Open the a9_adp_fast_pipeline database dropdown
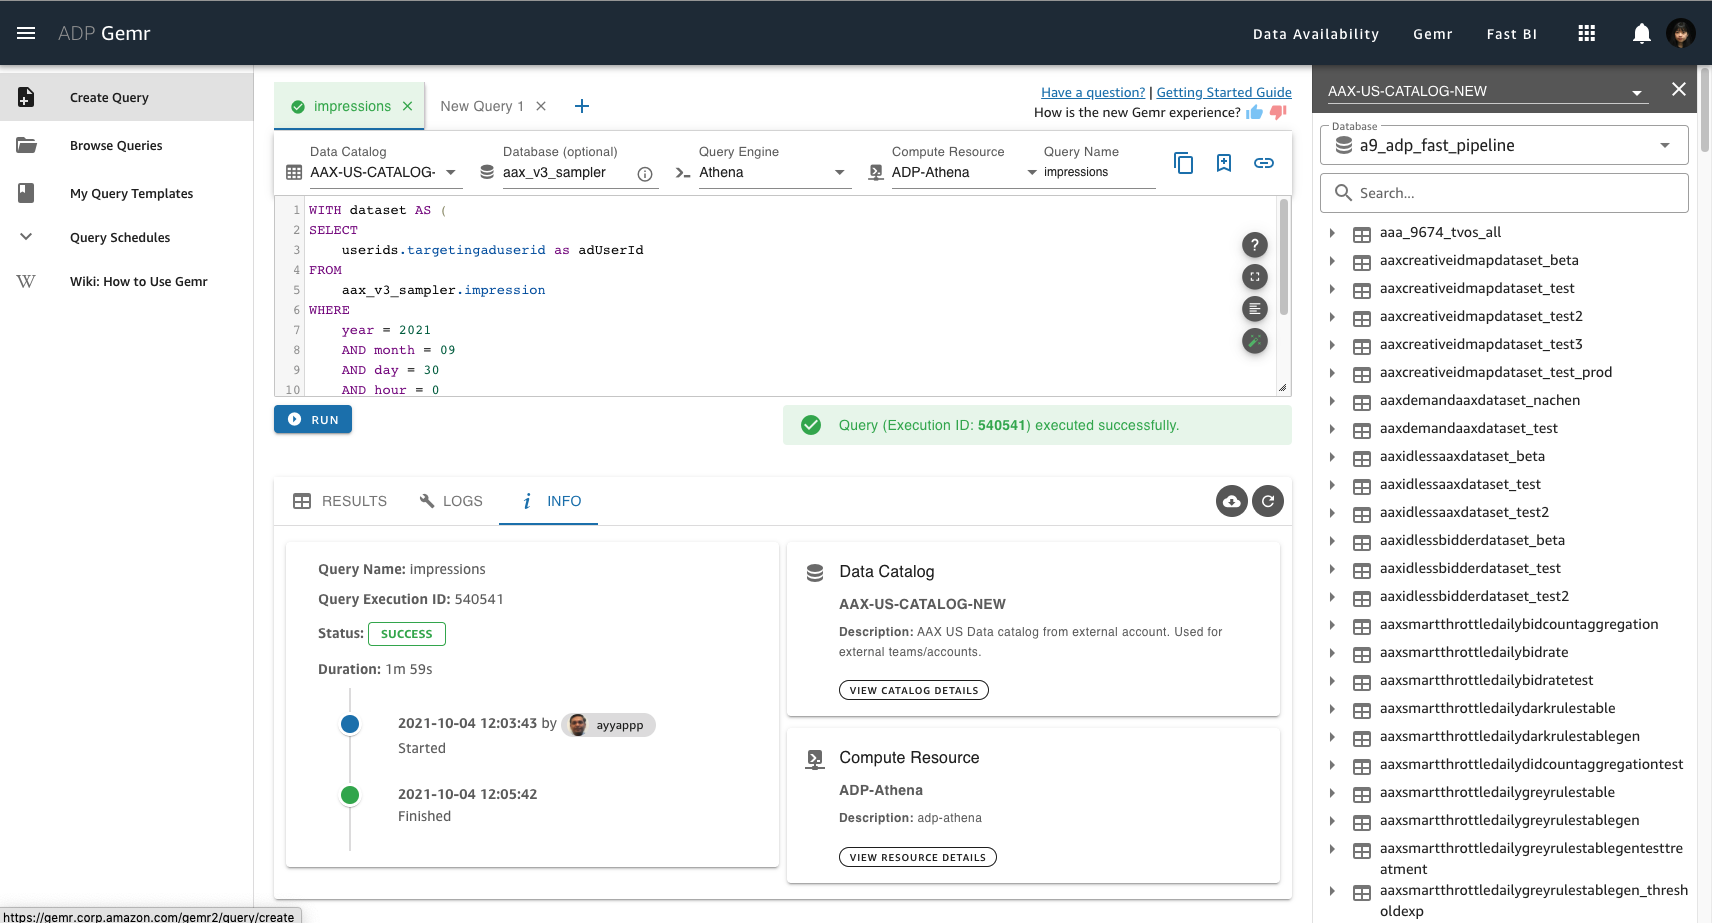1712x923 pixels. click(1664, 146)
